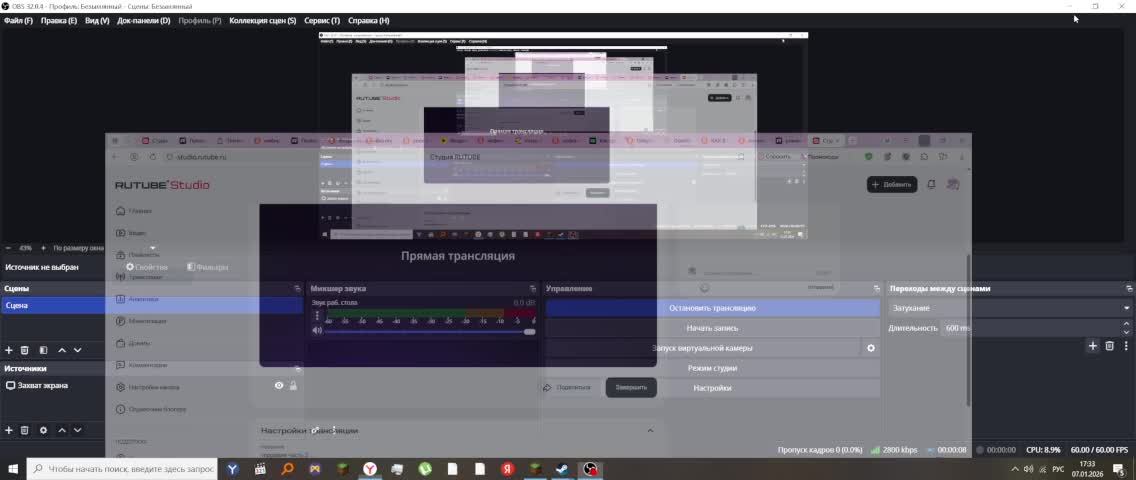1136x480 pixels.
Task: Zoom in preview with plus icon
Action: pyautogui.click(x=43, y=248)
